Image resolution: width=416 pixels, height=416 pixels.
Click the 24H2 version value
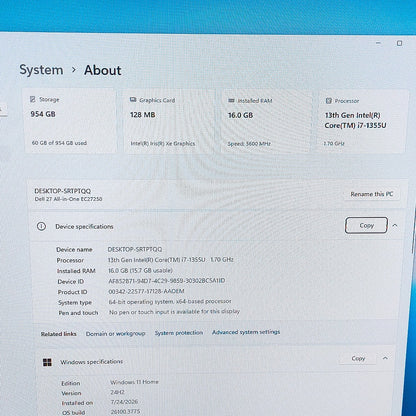click(117, 392)
